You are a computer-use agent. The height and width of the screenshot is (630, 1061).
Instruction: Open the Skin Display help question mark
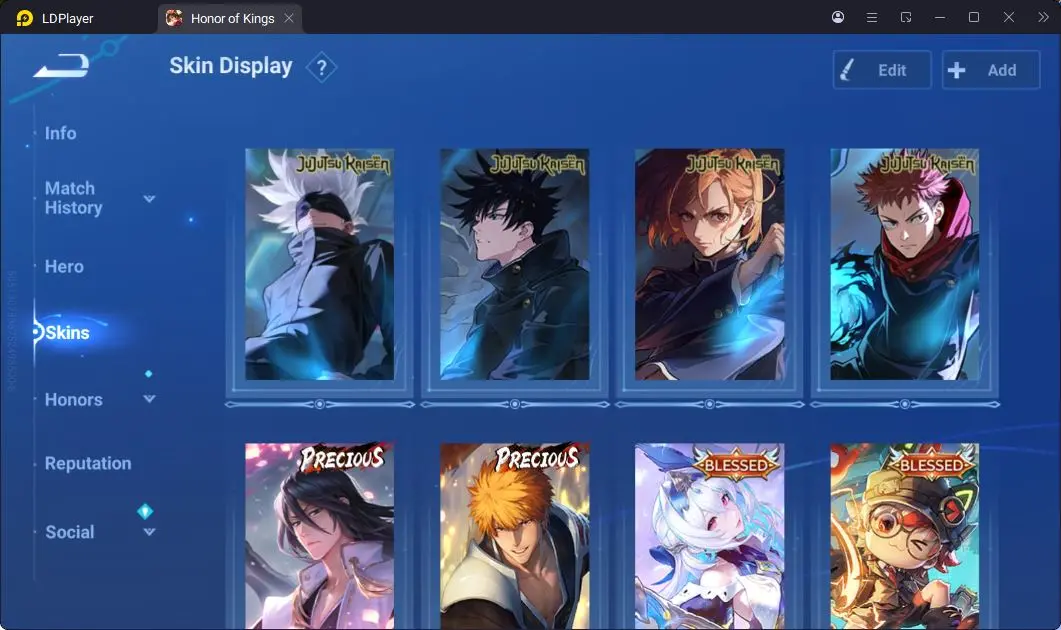click(x=321, y=68)
